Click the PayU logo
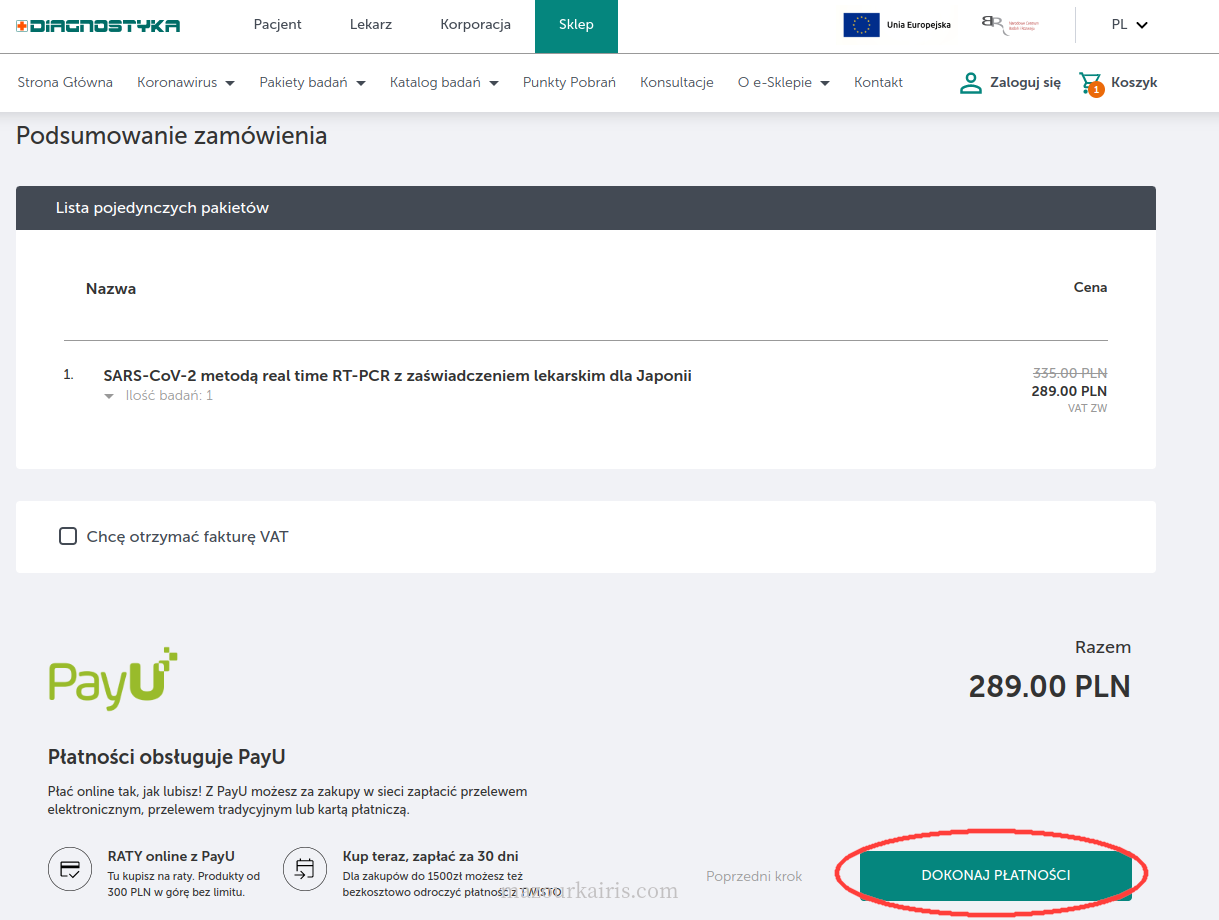This screenshot has width=1219, height=920. tap(113, 678)
